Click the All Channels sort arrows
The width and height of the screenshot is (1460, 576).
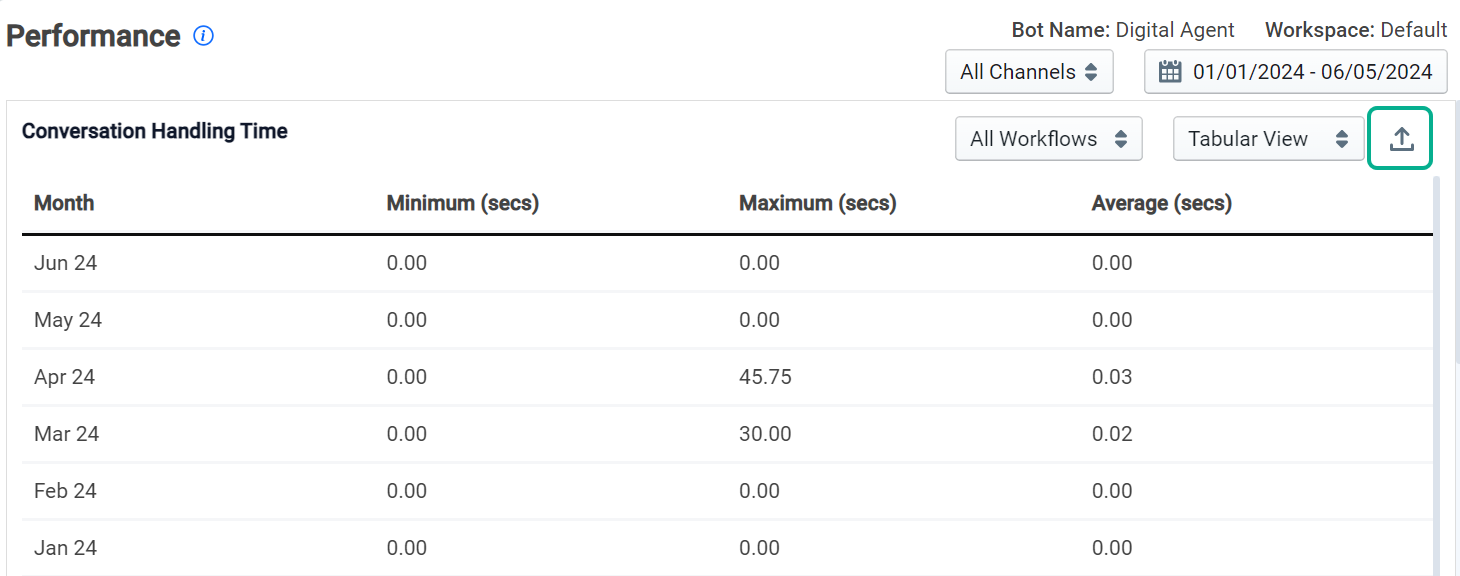[1091, 72]
